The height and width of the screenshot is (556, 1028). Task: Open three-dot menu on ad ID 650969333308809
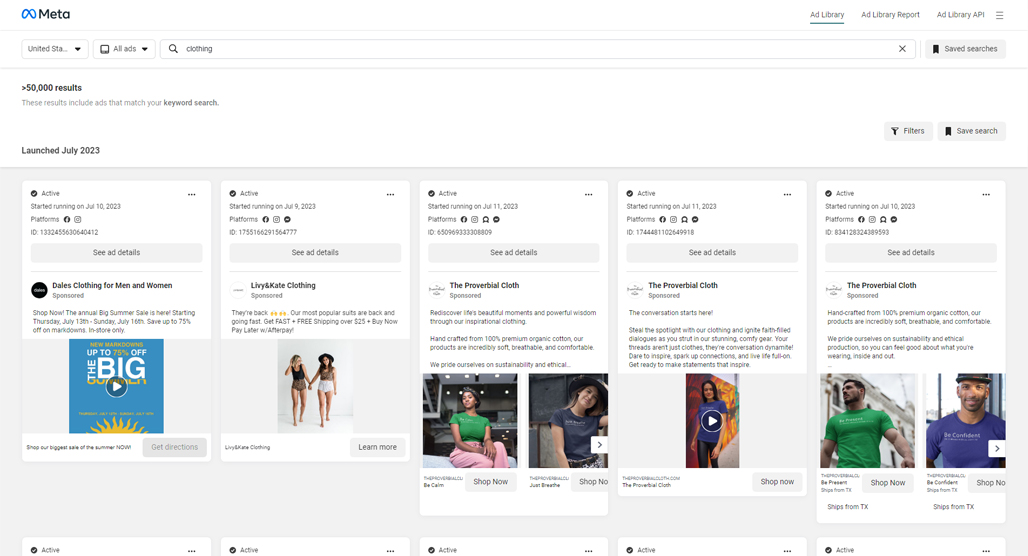589,194
